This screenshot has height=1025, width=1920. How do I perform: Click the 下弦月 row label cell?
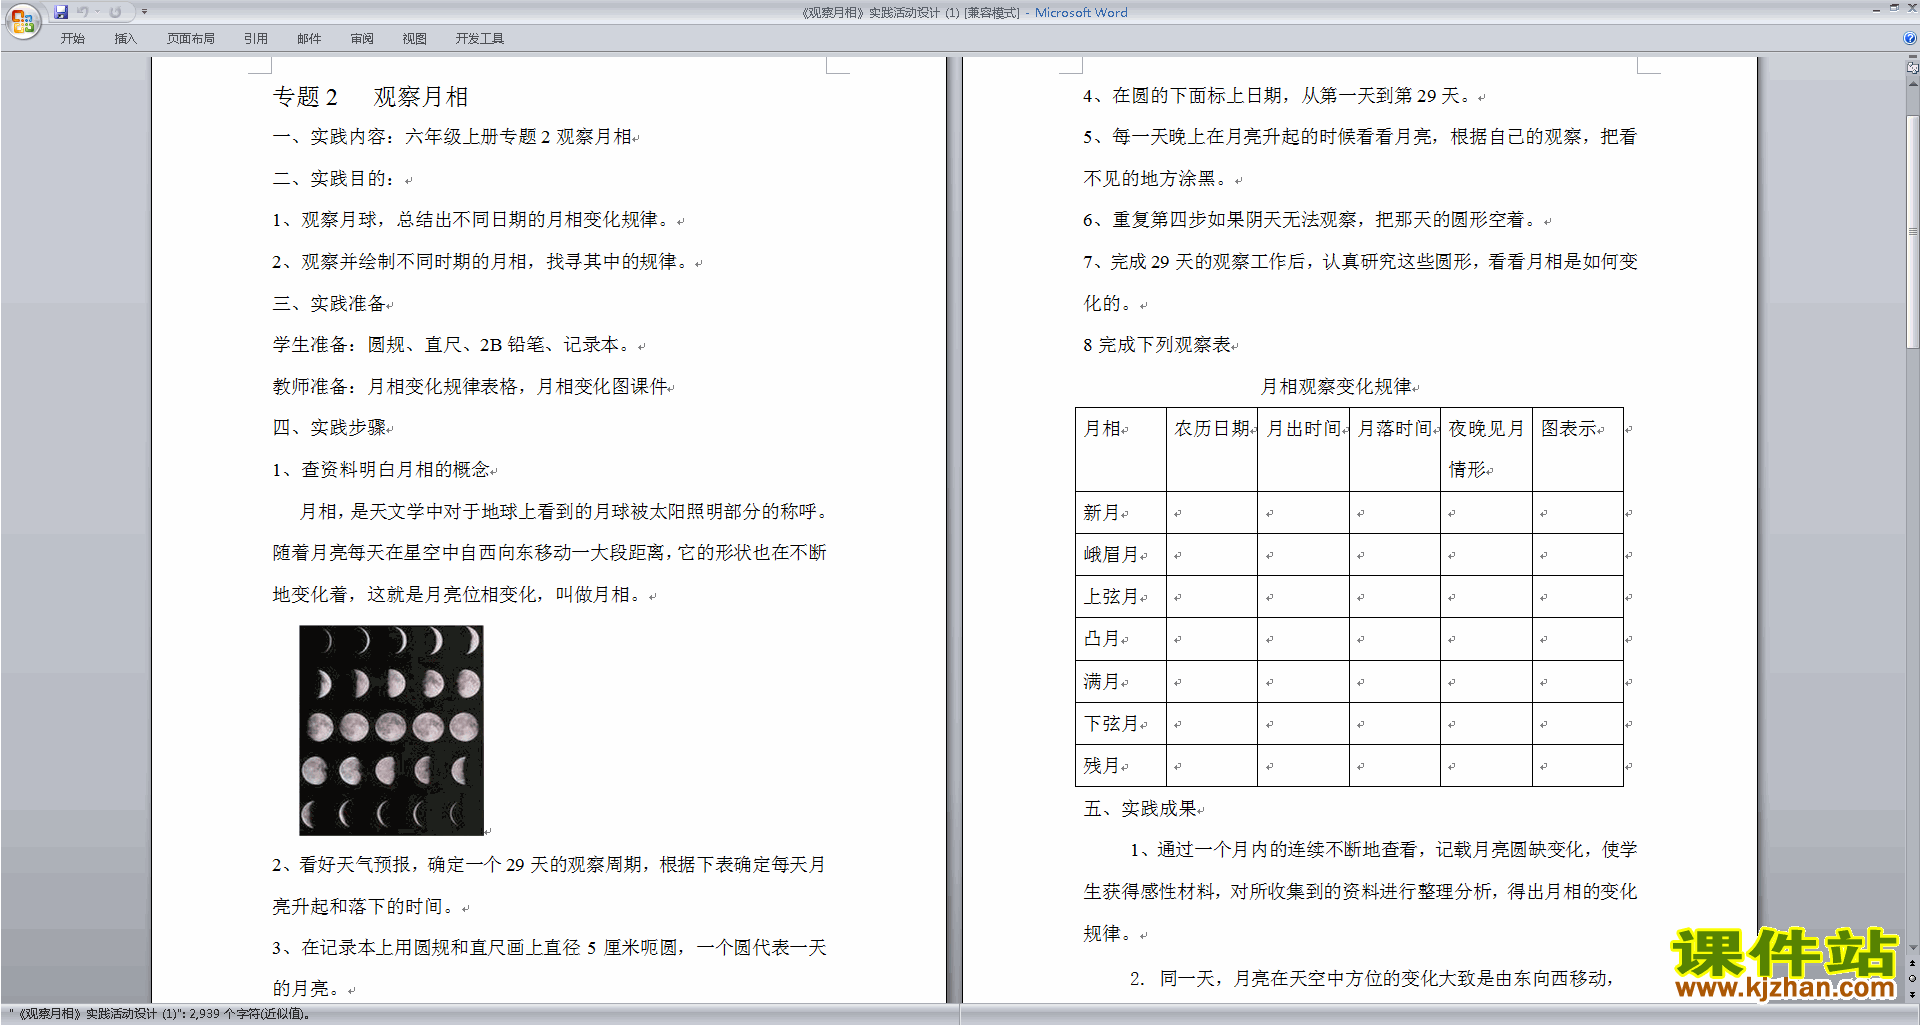pyautogui.click(x=1121, y=723)
